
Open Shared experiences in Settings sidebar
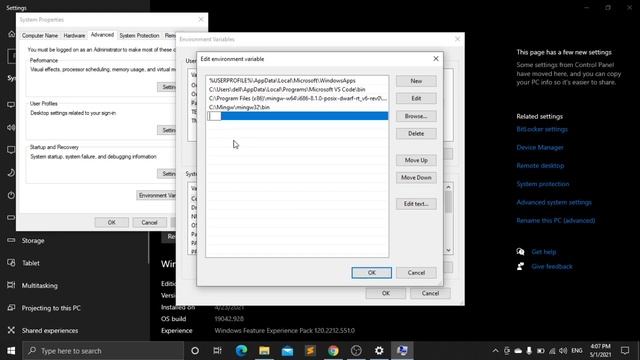tap(50, 331)
